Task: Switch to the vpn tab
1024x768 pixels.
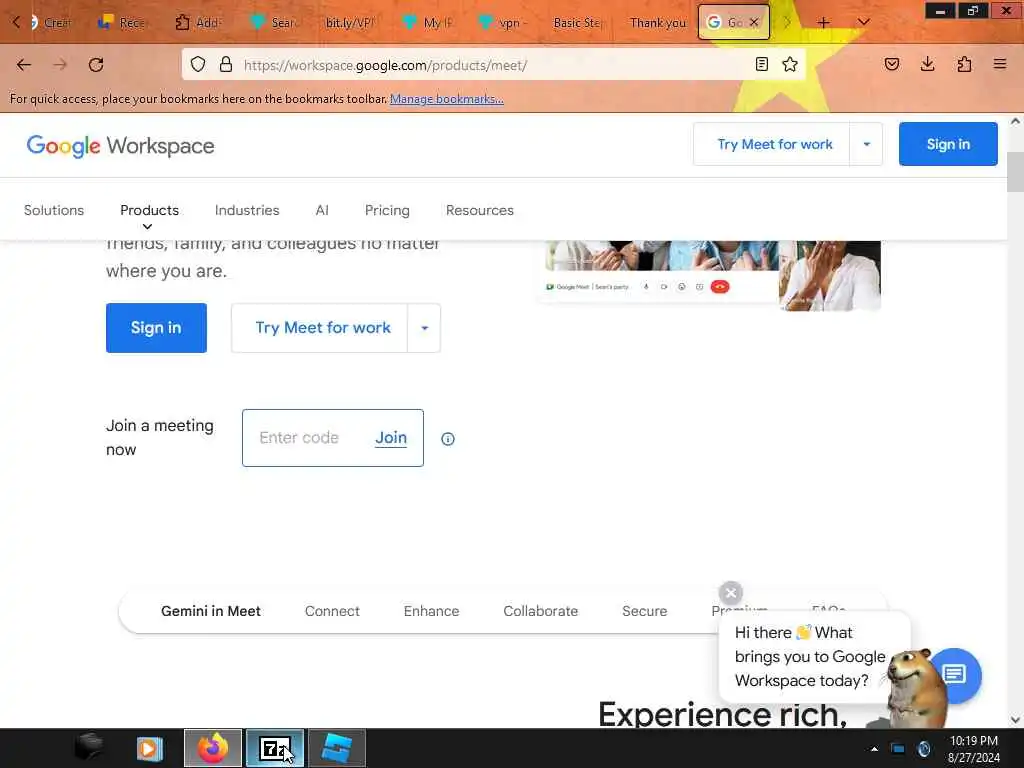Action: point(502,23)
